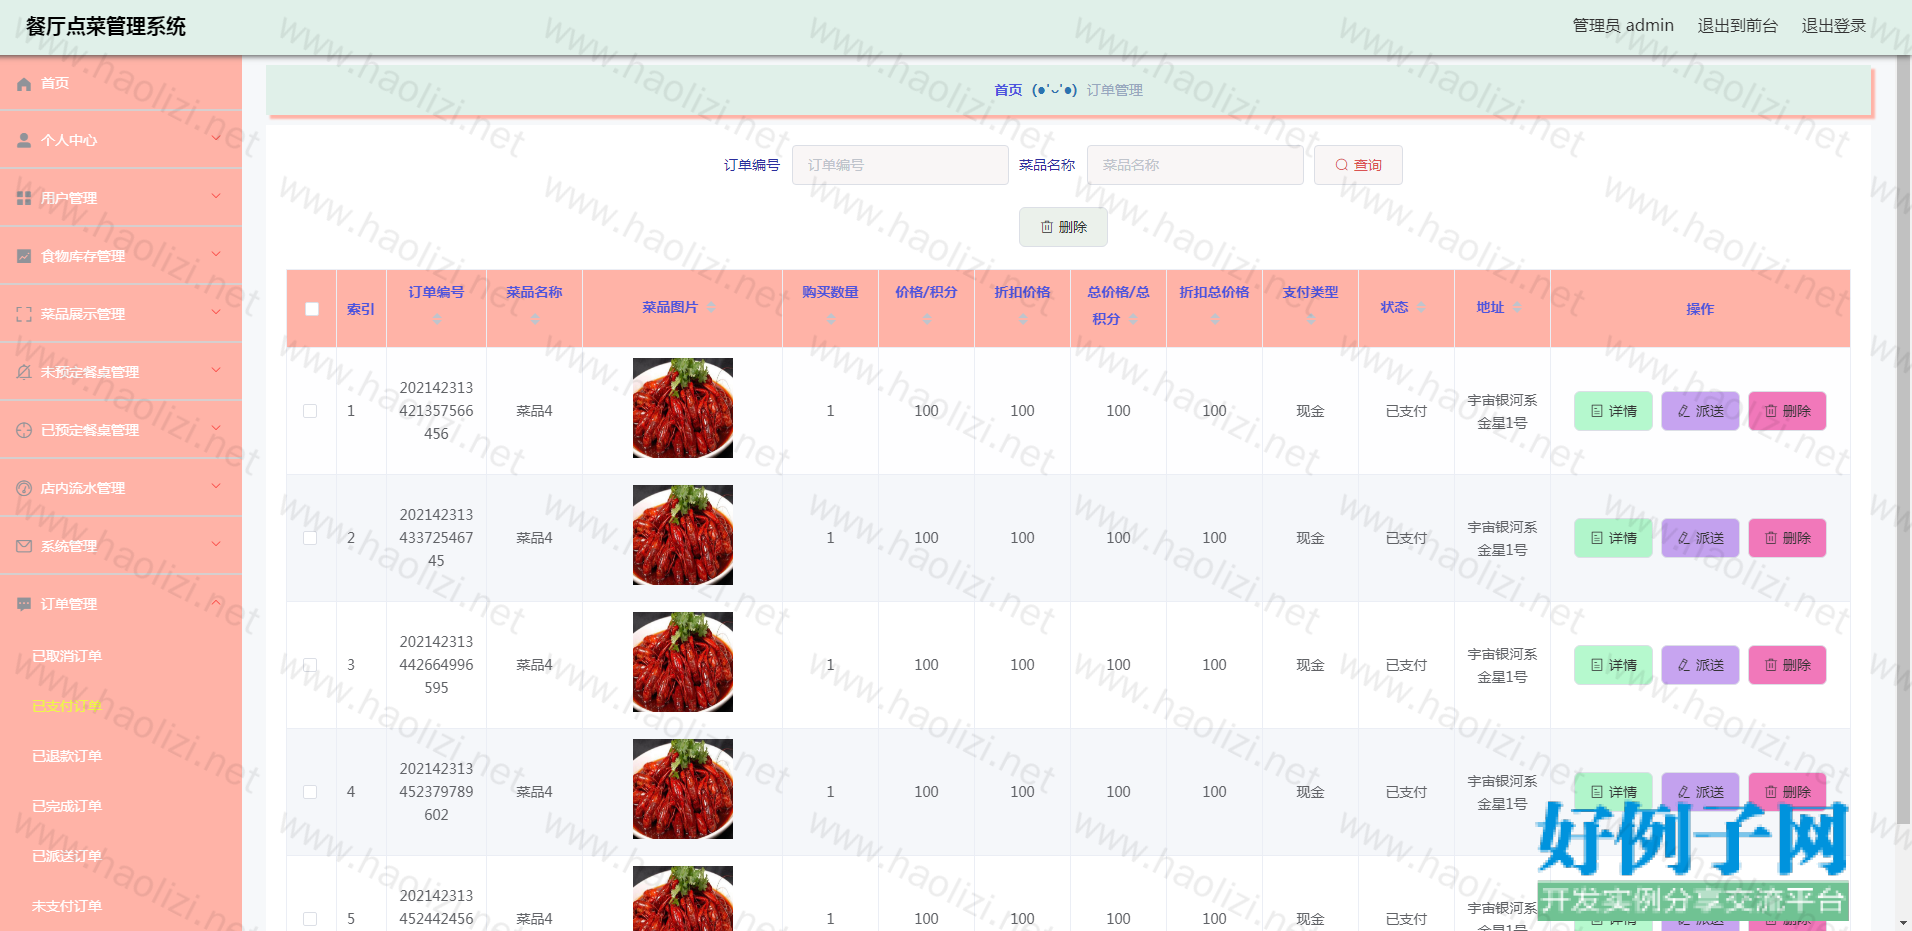Select the checkbox for row 2
Screen dimensions: 1912x931
click(x=310, y=538)
